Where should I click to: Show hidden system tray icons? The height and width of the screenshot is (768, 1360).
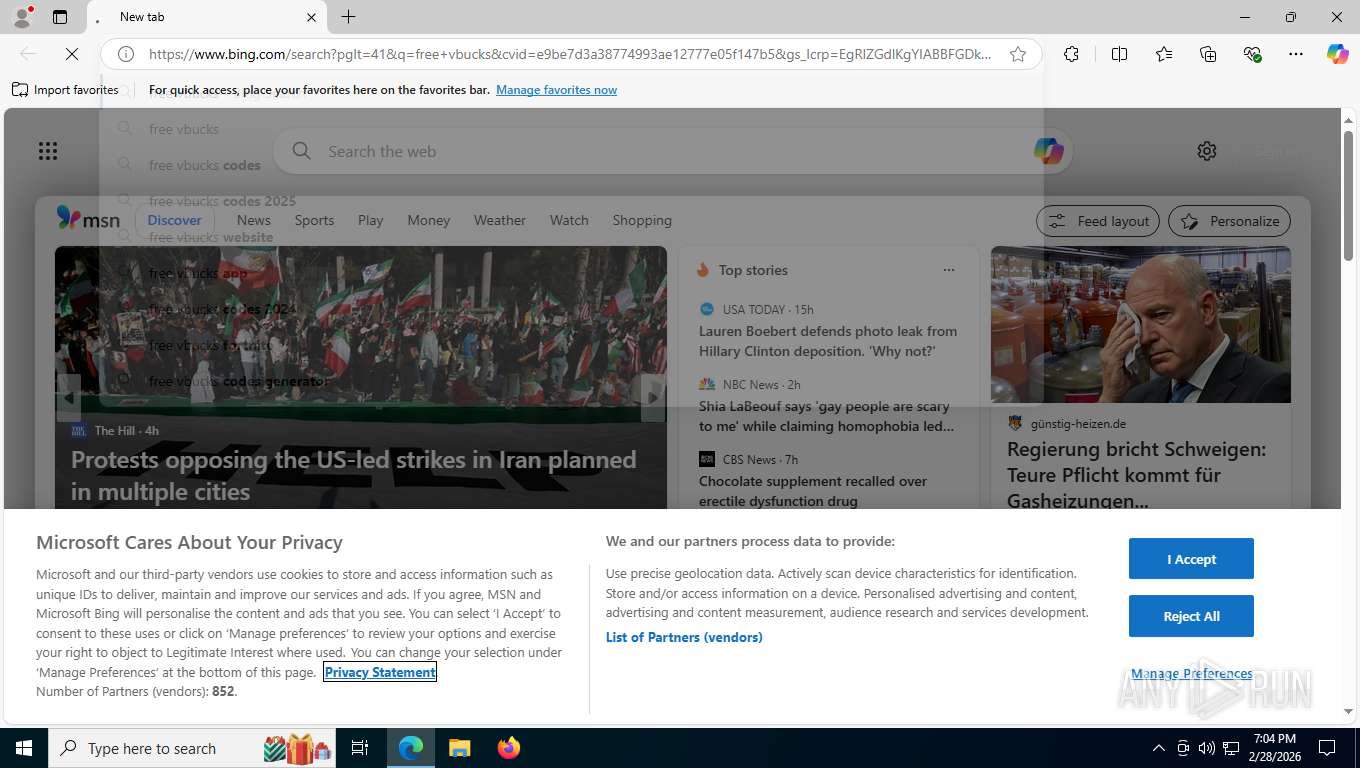(1158, 748)
